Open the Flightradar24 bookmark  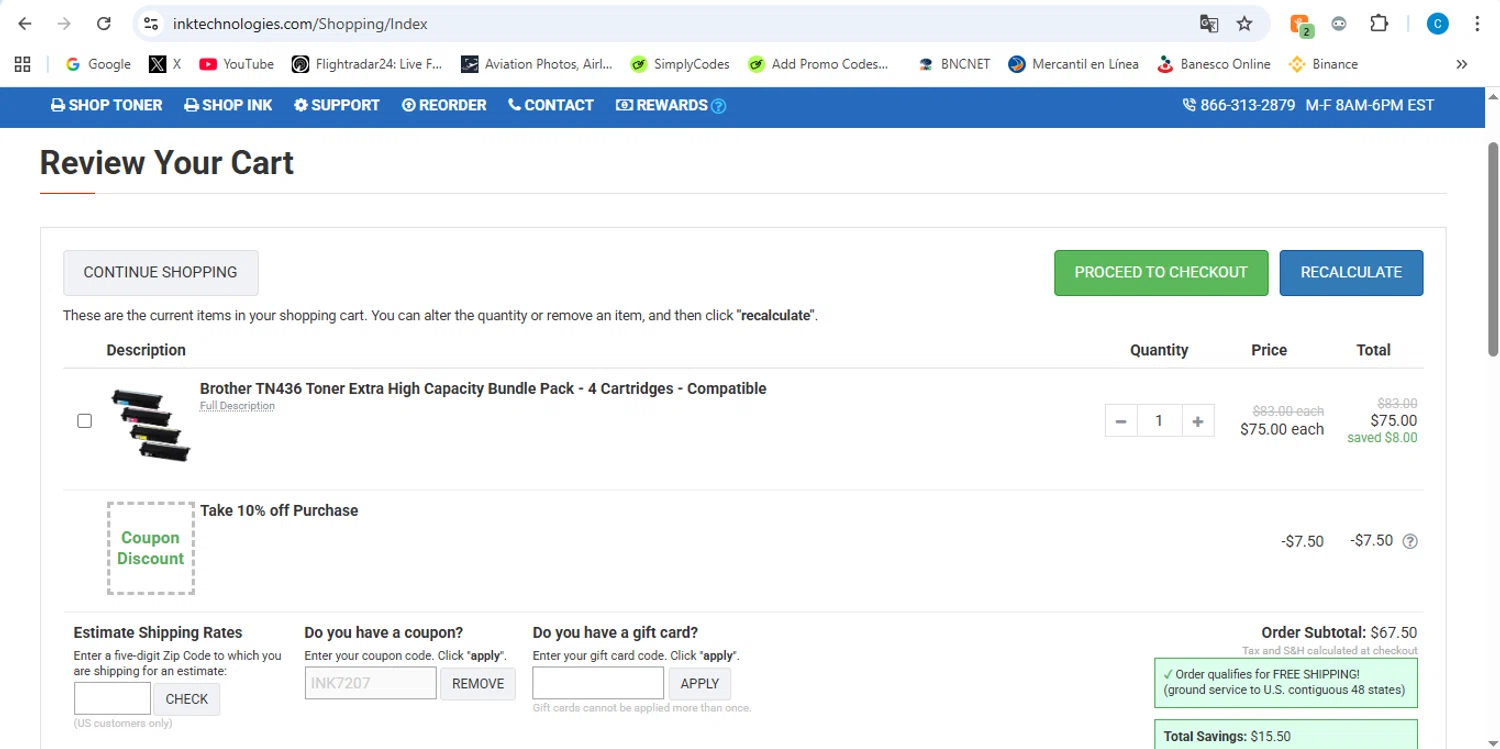[366, 64]
